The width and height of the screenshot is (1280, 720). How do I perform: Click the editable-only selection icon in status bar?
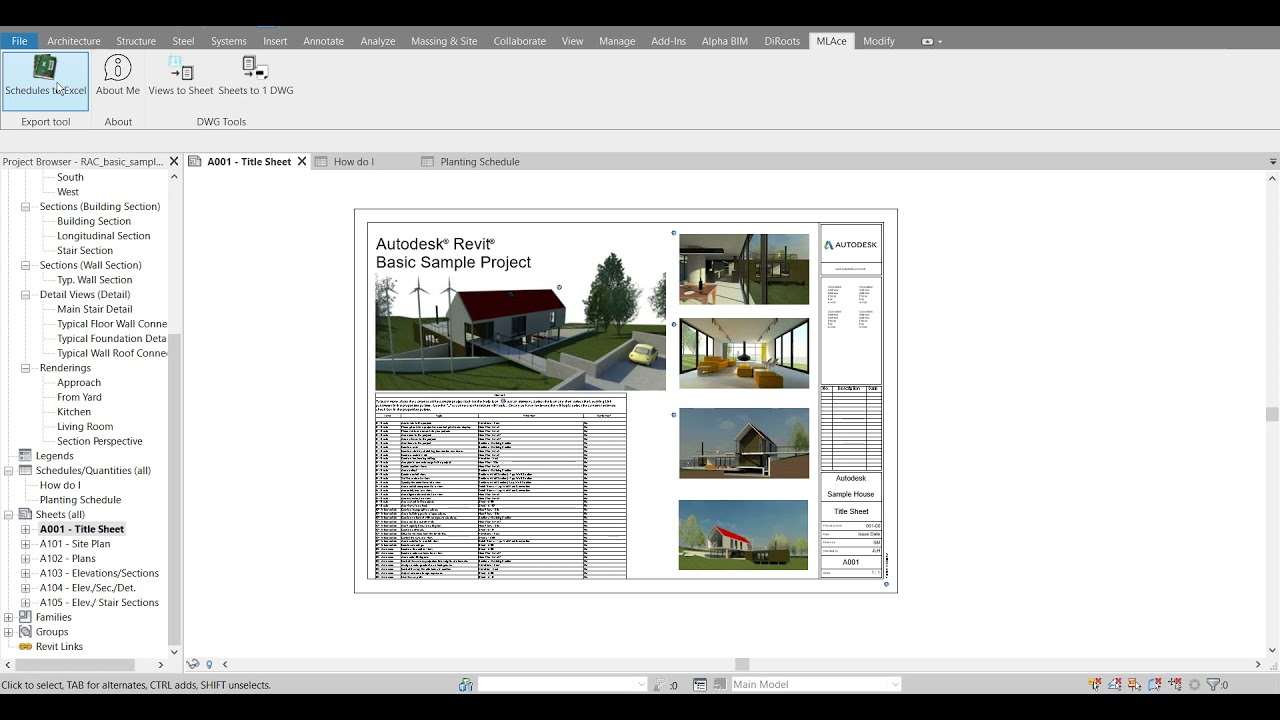(x=658, y=685)
